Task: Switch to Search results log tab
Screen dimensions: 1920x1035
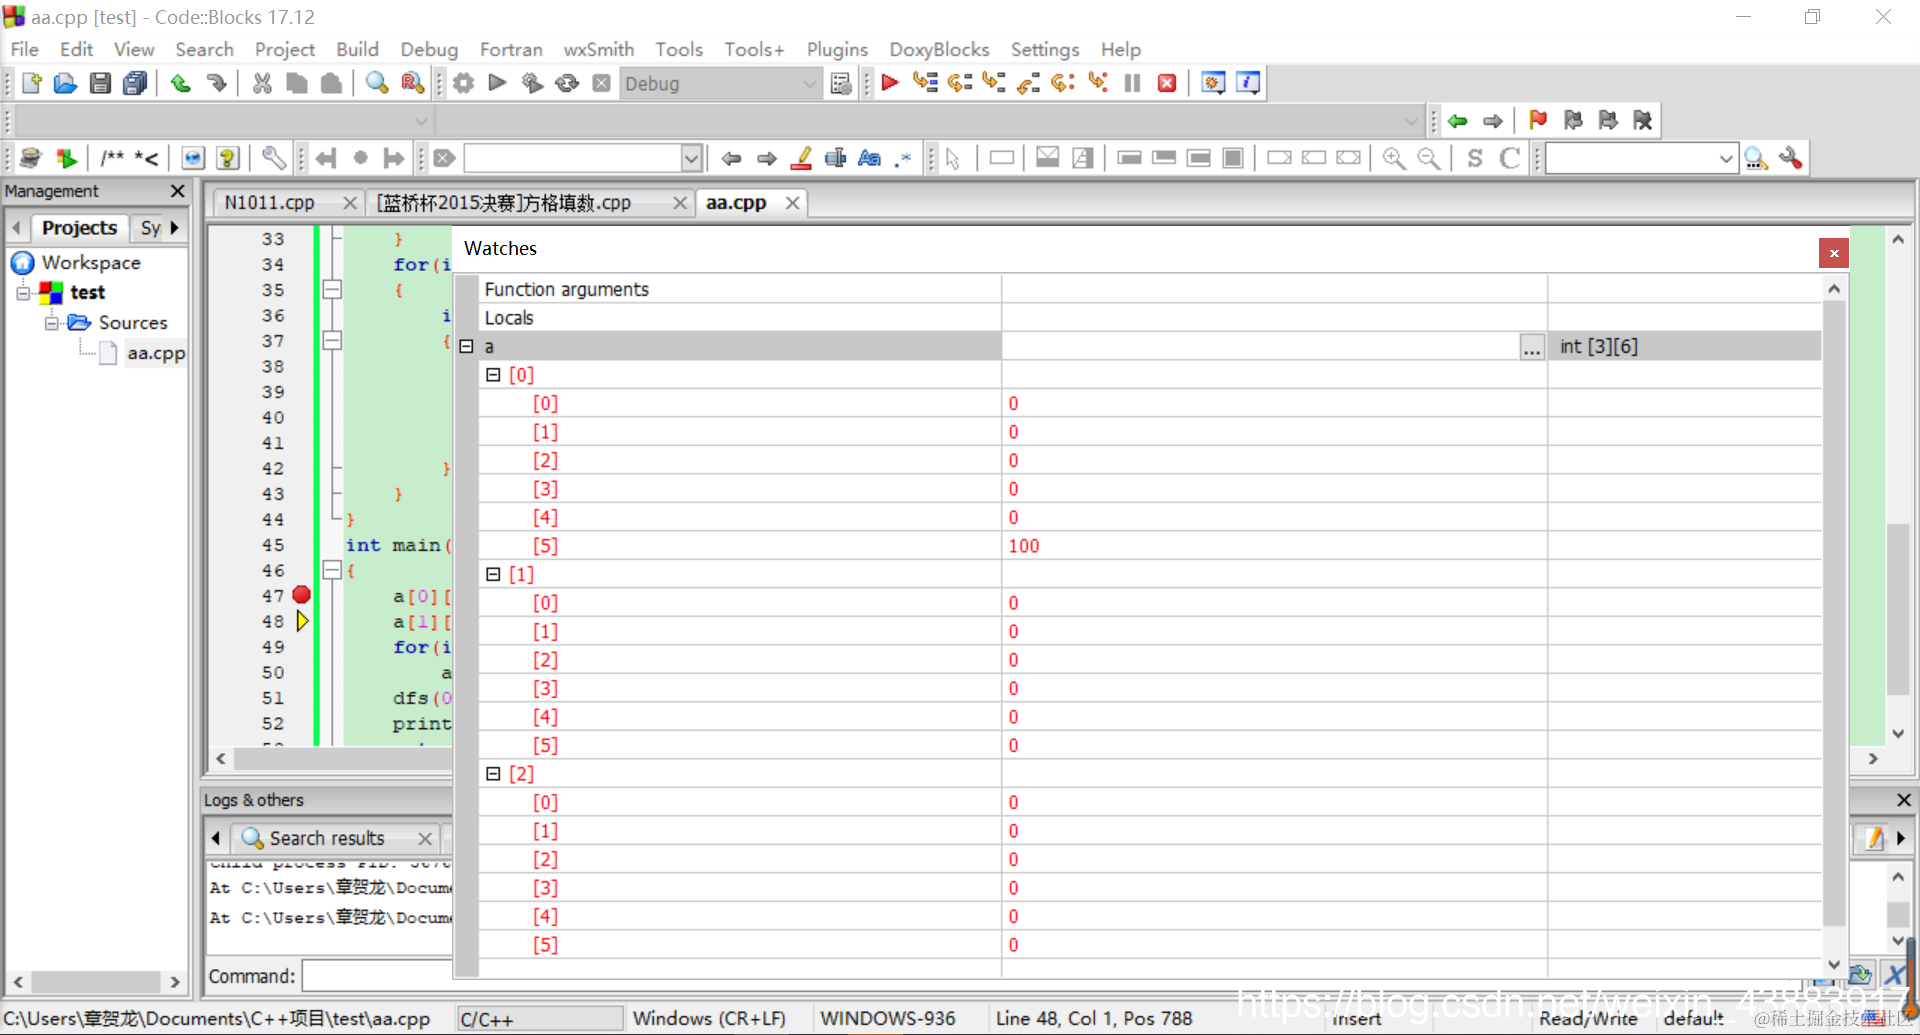Action: pos(326,838)
